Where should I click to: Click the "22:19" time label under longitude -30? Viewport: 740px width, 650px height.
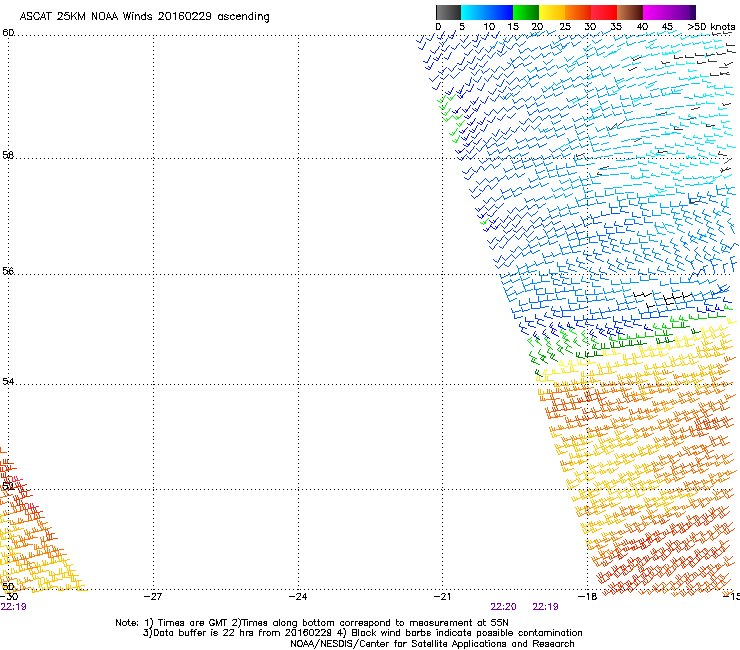click(13, 607)
